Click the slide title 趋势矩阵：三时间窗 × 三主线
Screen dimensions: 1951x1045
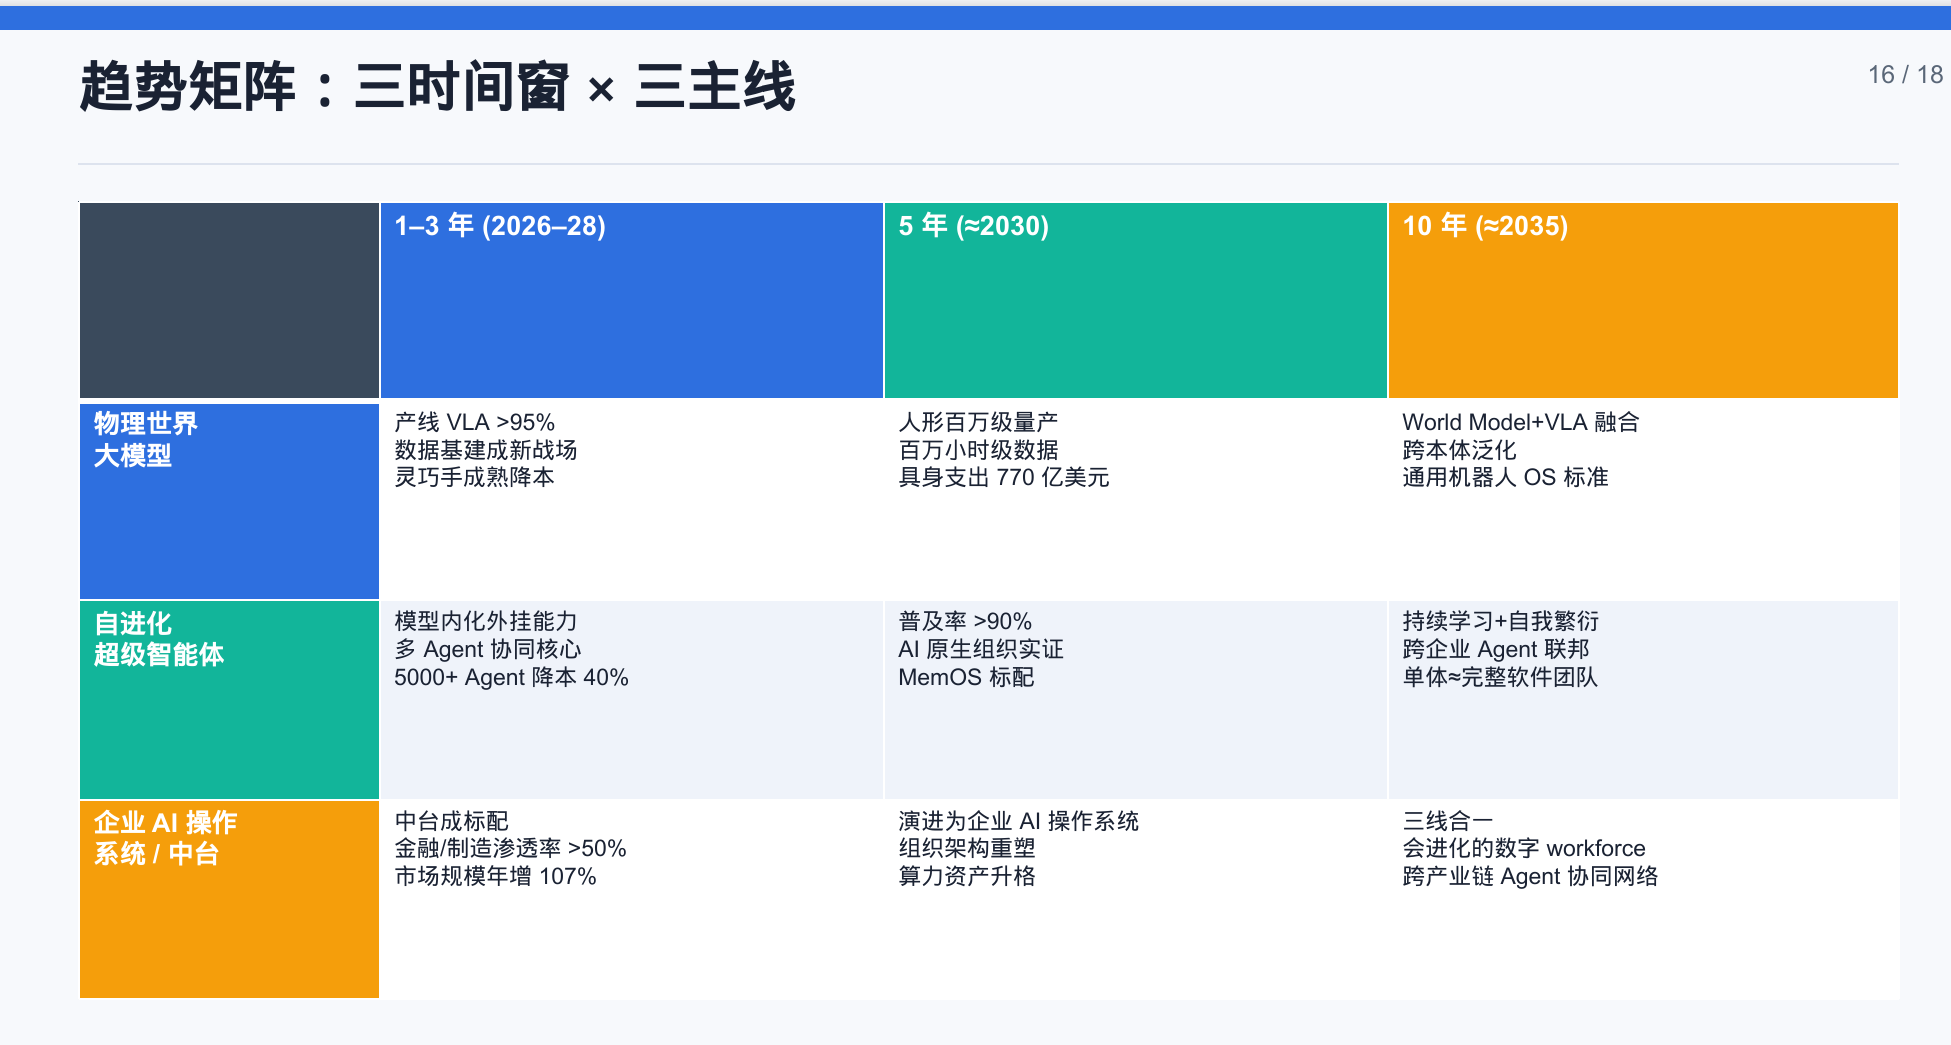pyautogui.click(x=437, y=86)
